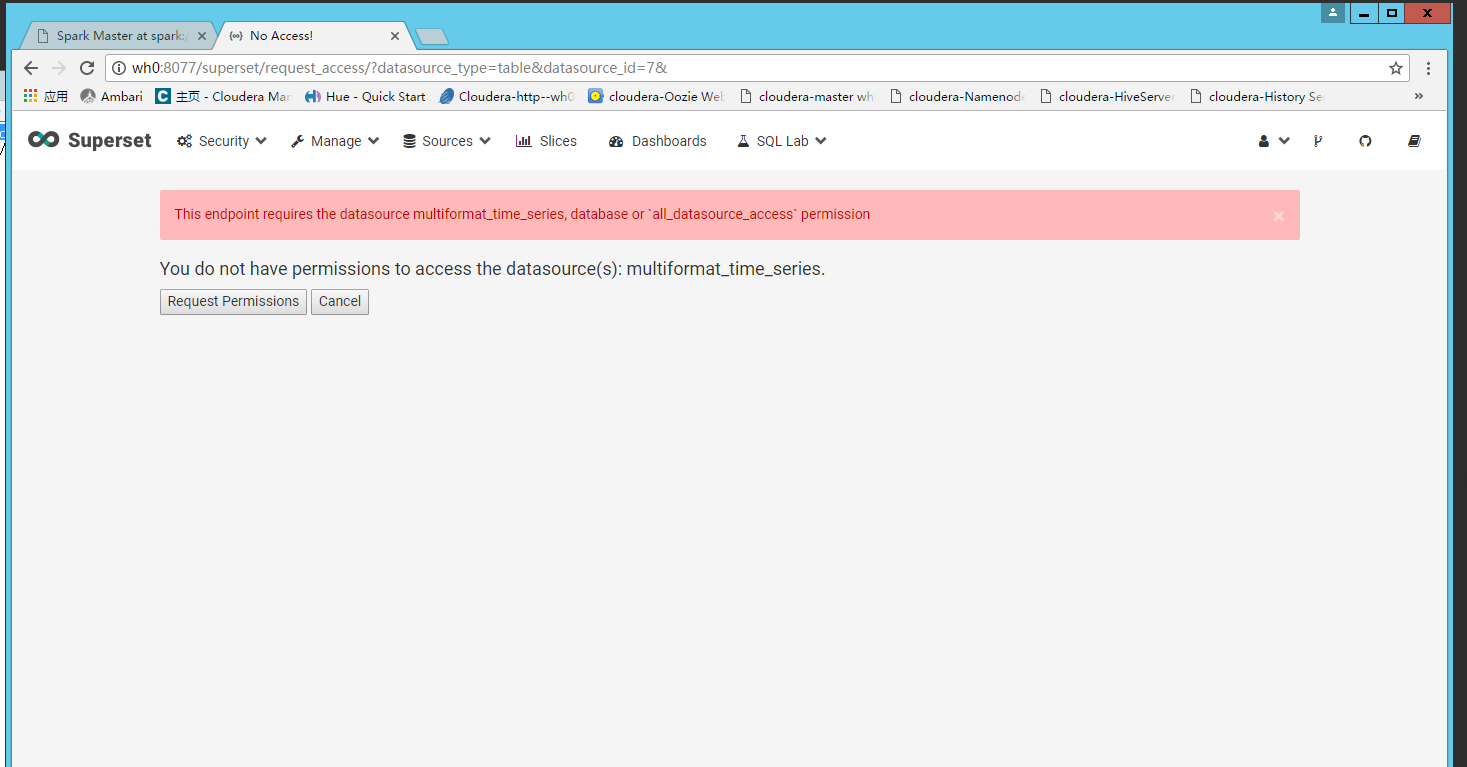Click the URL address bar
Viewport: 1467px width, 767px height.
tap(757, 68)
